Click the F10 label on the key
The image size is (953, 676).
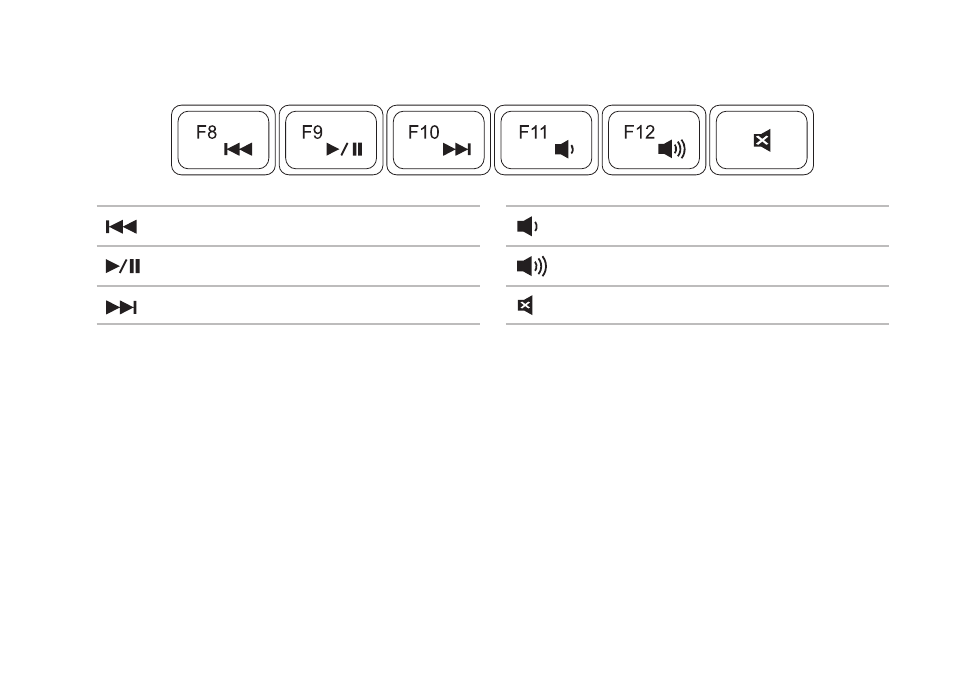(x=423, y=133)
